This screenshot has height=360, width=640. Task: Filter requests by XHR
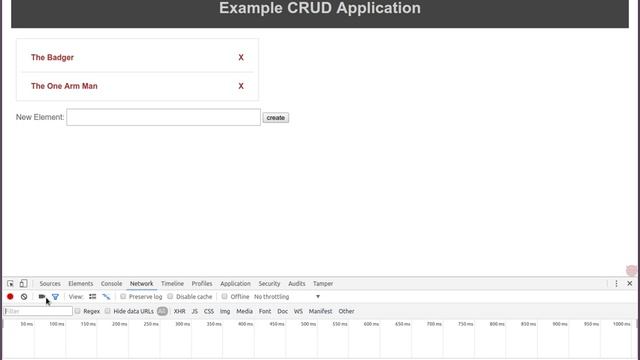(x=180, y=311)
